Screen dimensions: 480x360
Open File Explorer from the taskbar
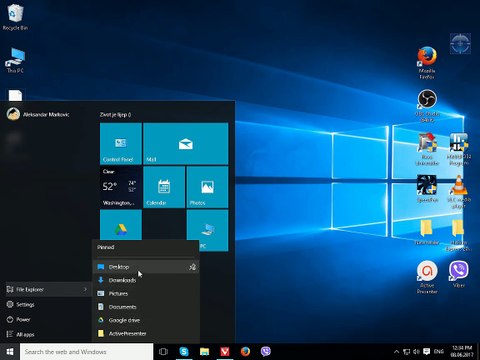[x=204, y=352]
